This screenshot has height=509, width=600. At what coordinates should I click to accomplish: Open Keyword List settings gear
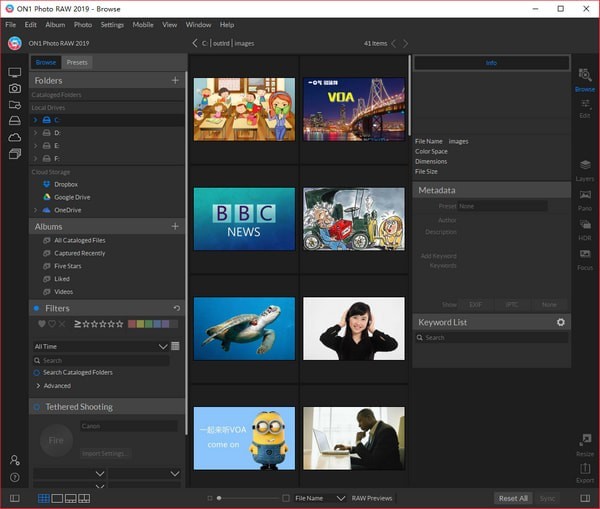coord(561,322)
